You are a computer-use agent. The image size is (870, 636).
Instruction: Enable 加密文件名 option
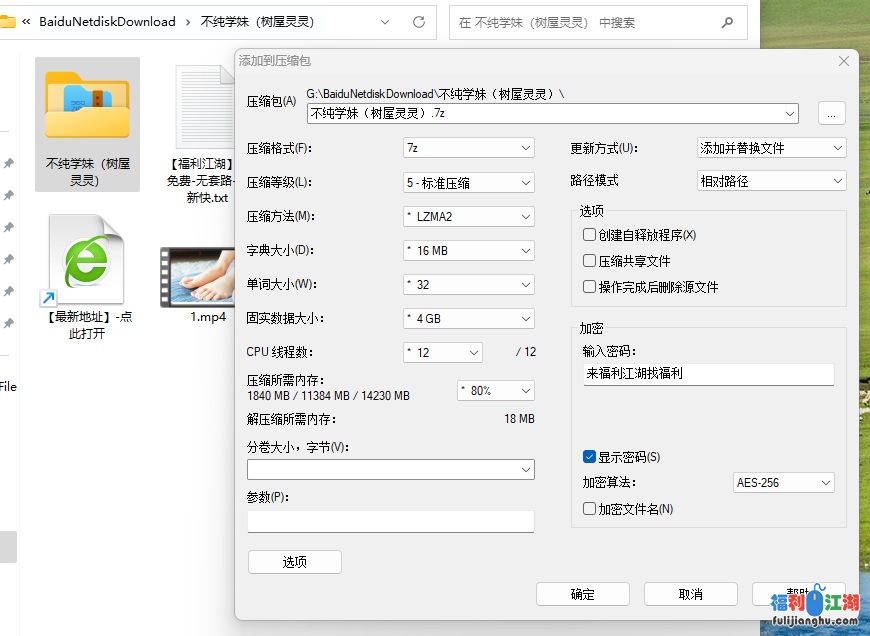589,510
